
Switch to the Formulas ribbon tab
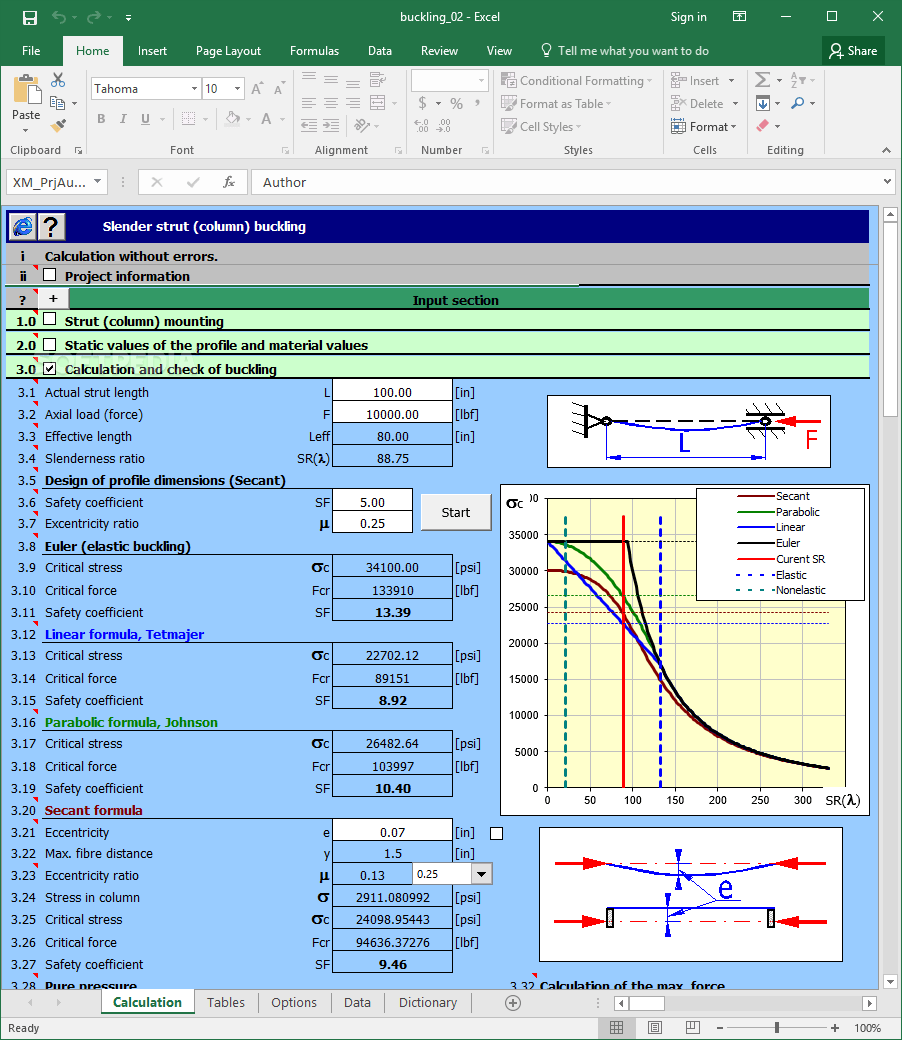pyautogui.click(x=314, y=51)
